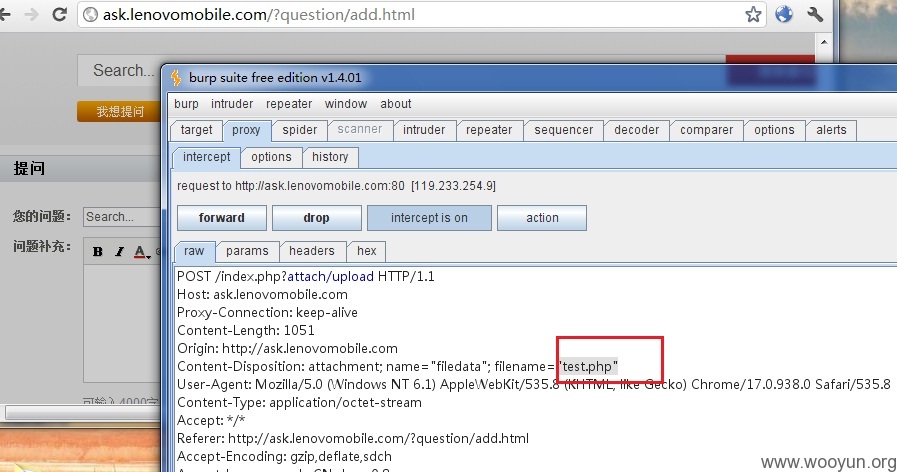
Task: Click the Content-Length: 1051 line
Action: pyautogui.click(x=245, y=330)
